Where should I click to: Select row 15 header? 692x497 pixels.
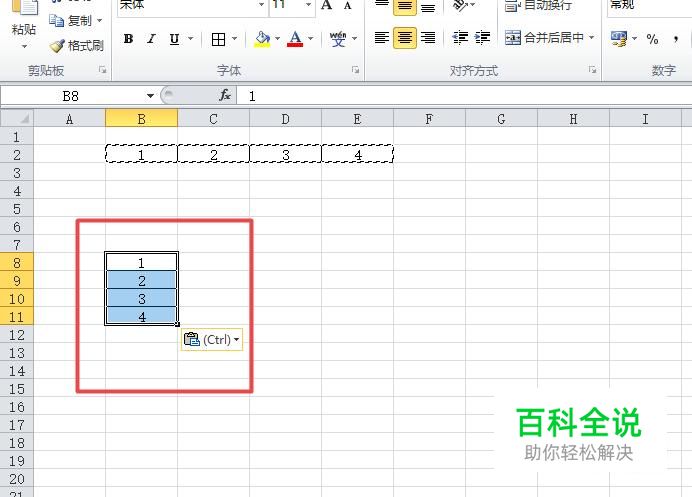pyautogui.click(x=17, y=389)
